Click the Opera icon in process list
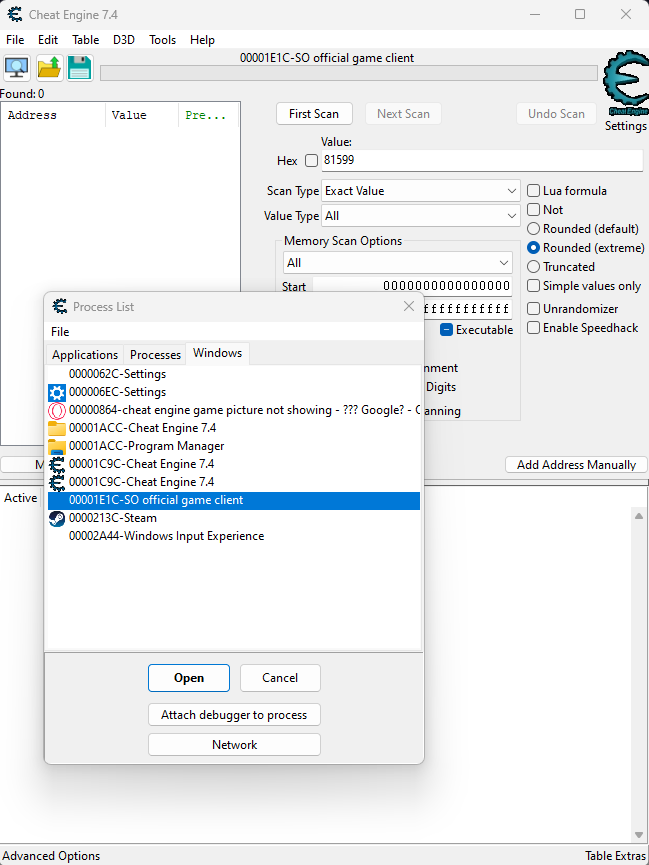Image resolution: width=649 pixels, height=865 pixels. pos(57,412)
